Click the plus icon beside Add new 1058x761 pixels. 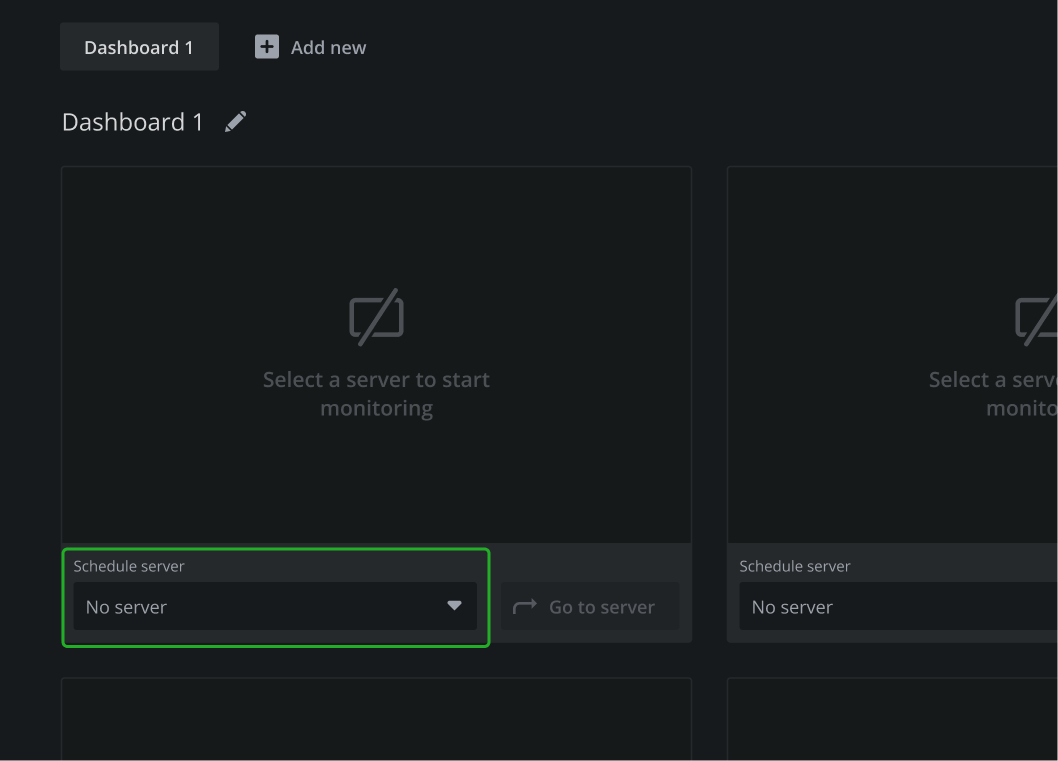pos(267,47)
